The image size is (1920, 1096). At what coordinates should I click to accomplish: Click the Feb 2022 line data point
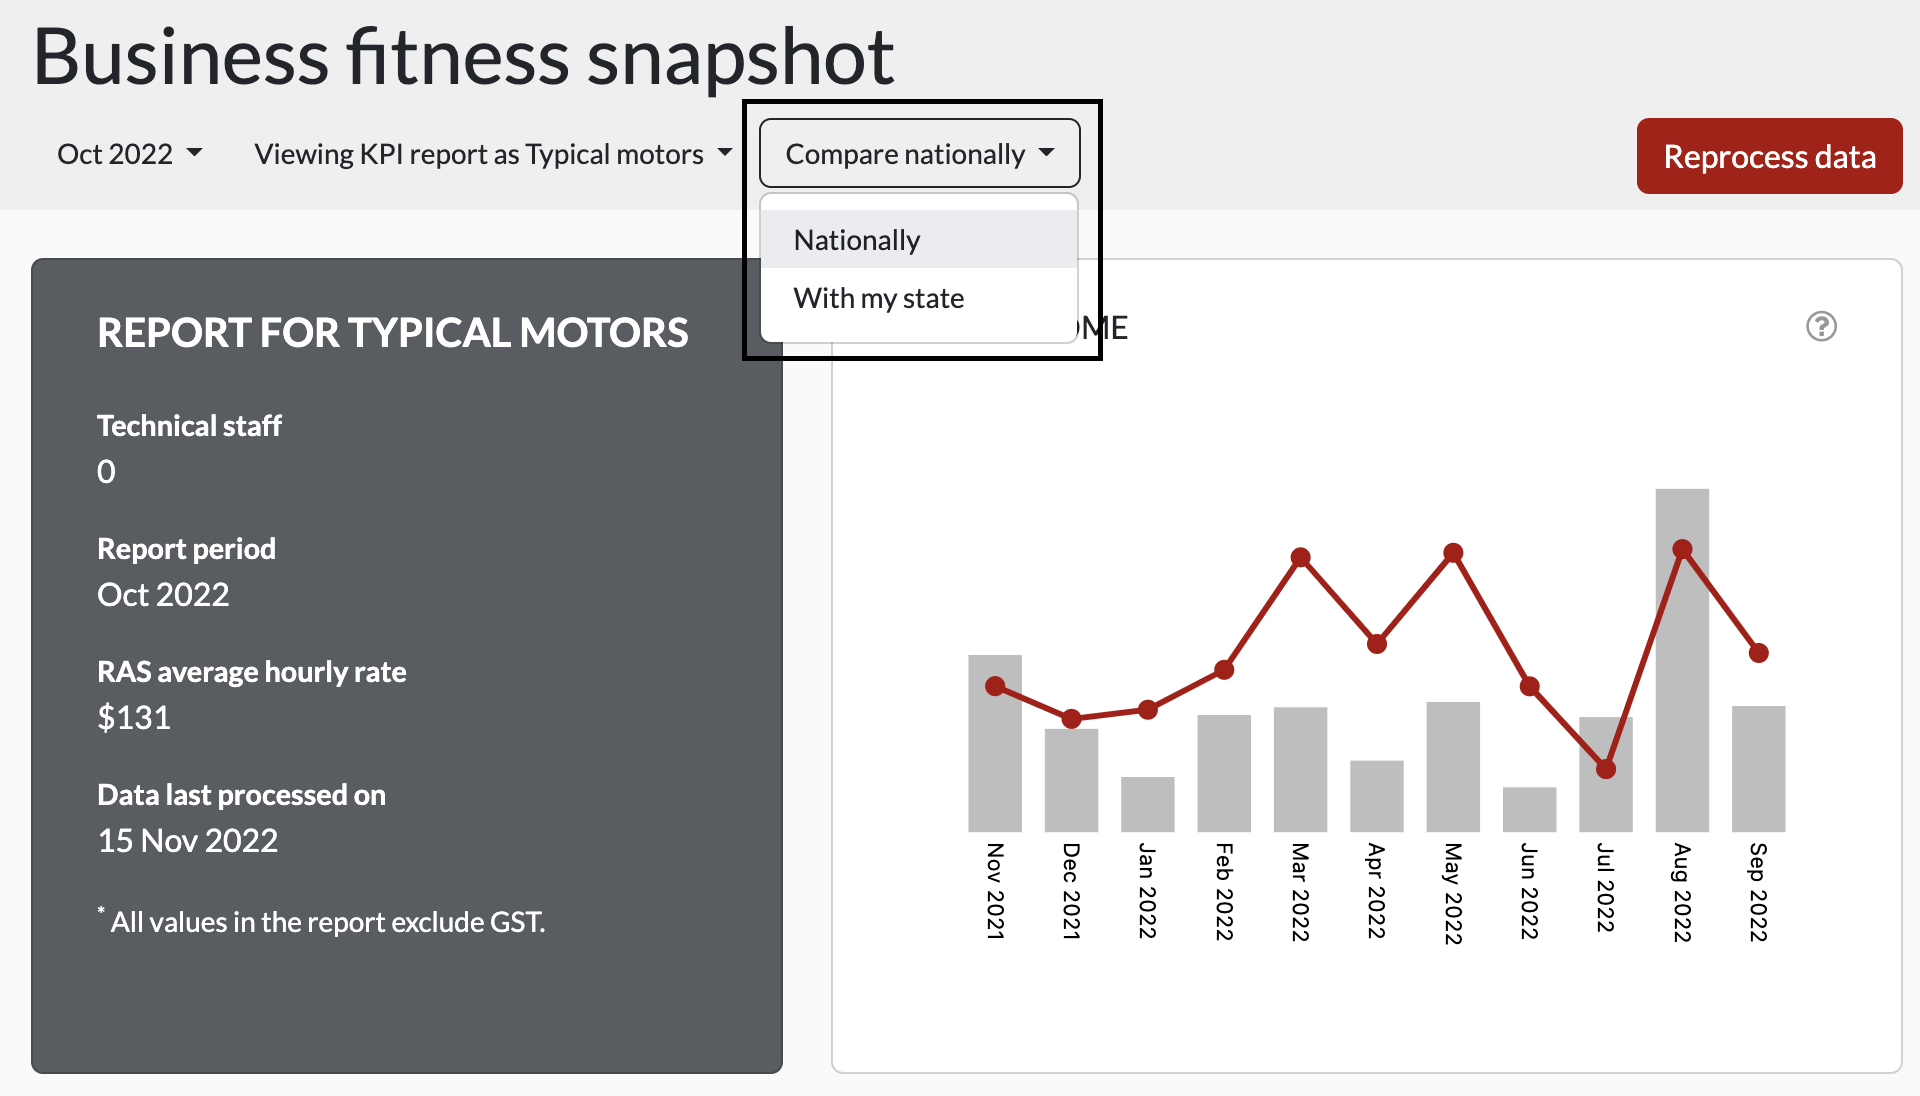[1224, 670]
